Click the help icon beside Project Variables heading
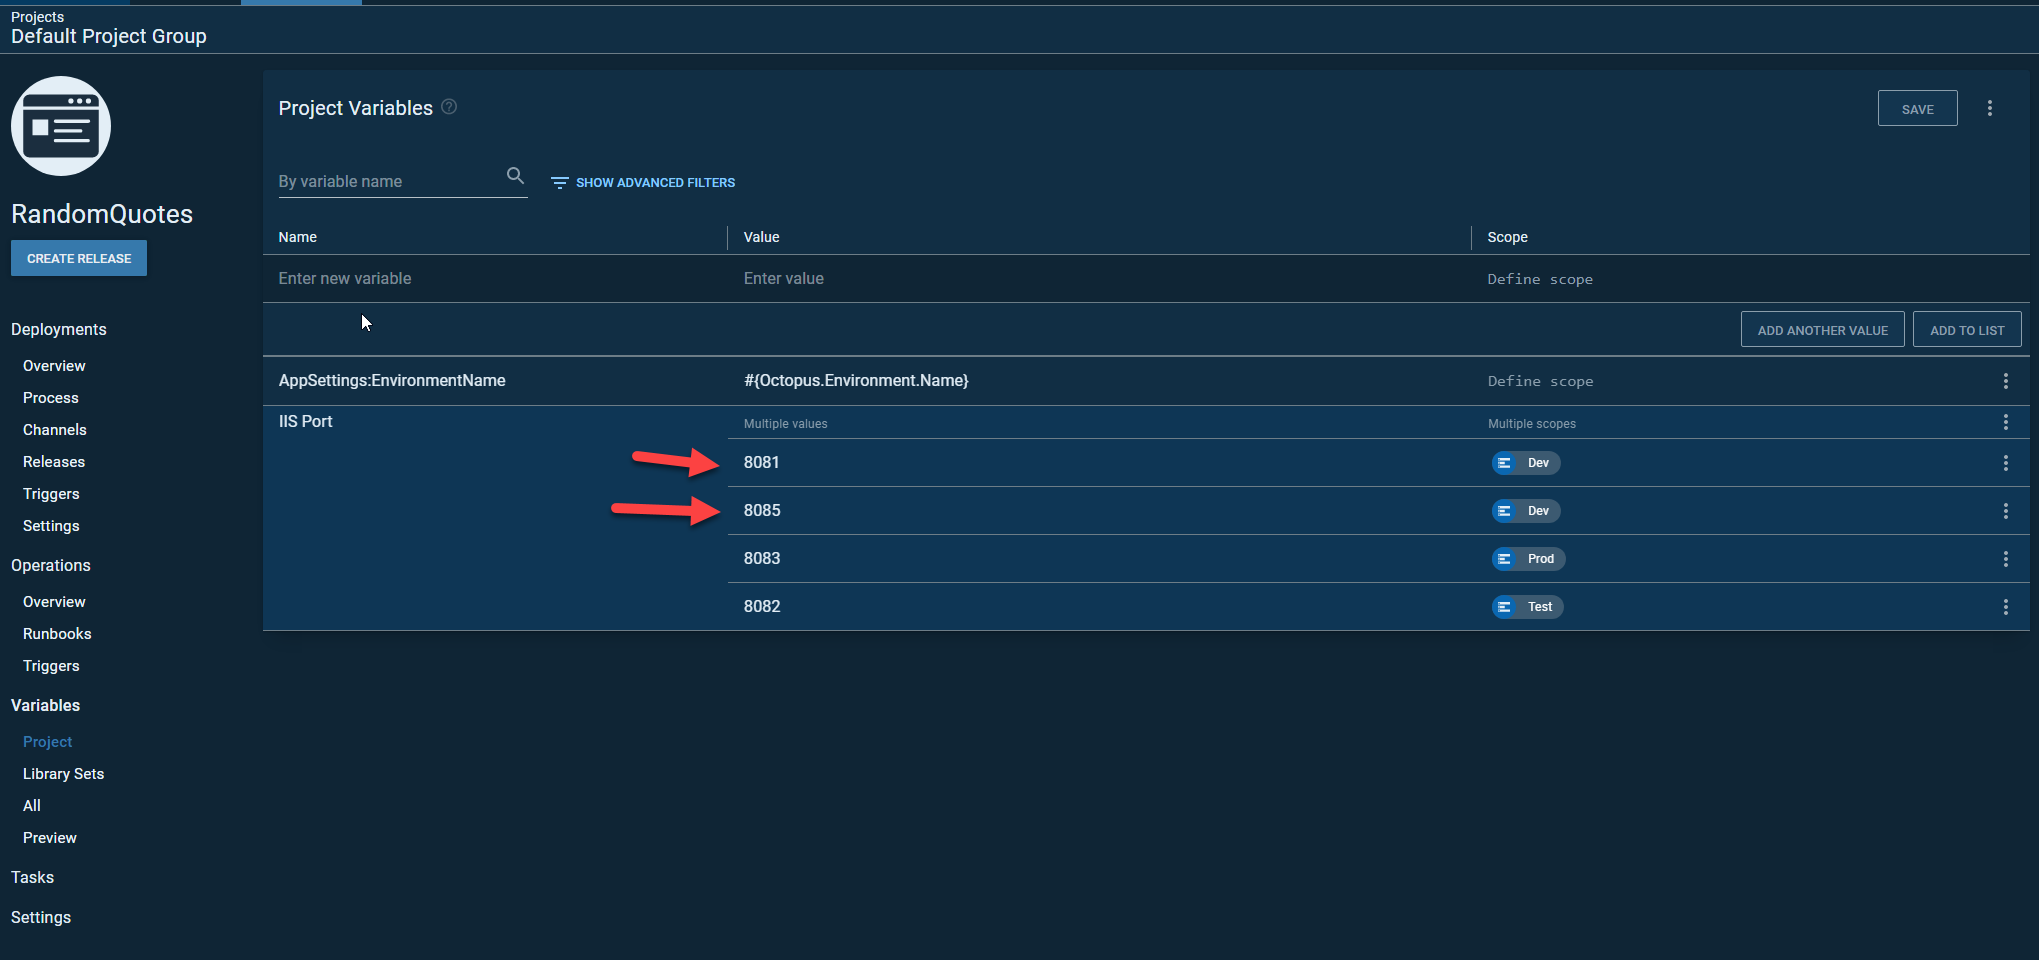2039x960 pixels. 448,107
